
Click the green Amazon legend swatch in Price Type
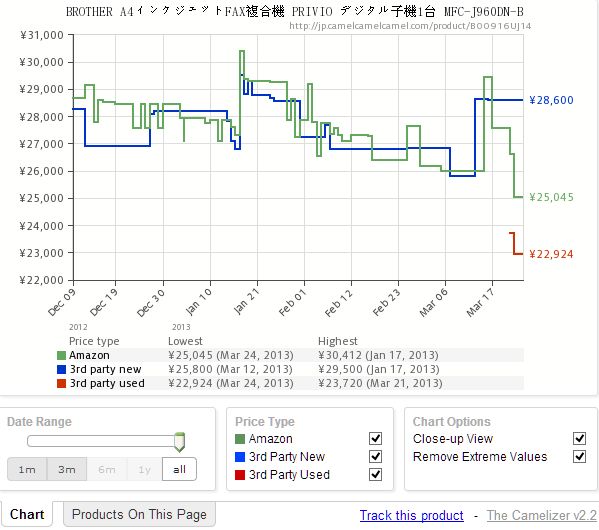(x=240, y=439)
